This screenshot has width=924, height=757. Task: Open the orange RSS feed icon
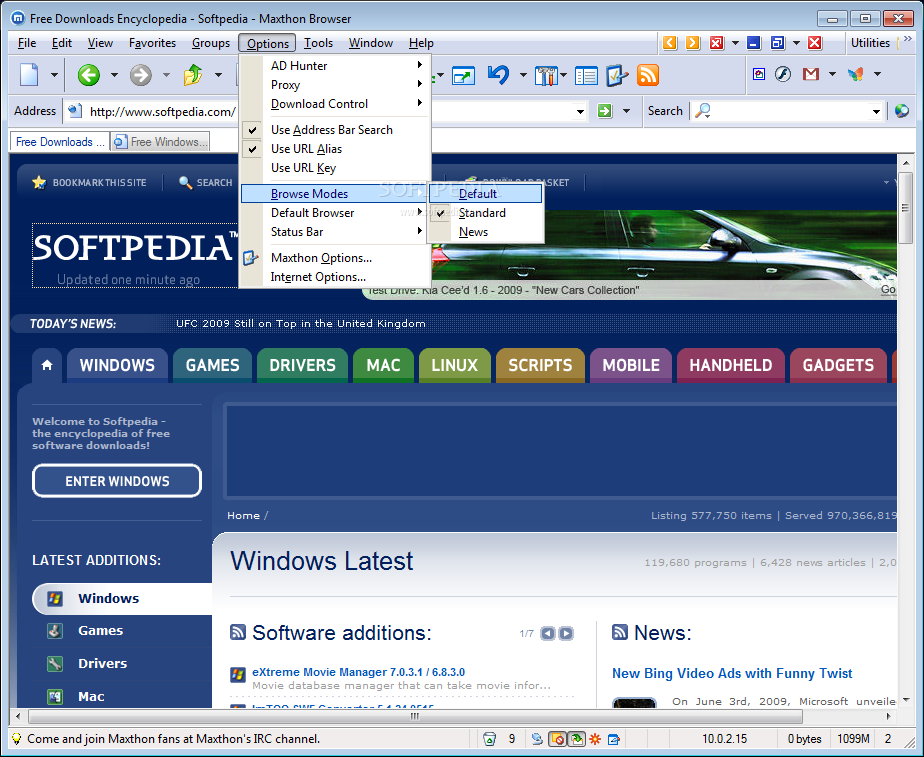pos(648,75)
